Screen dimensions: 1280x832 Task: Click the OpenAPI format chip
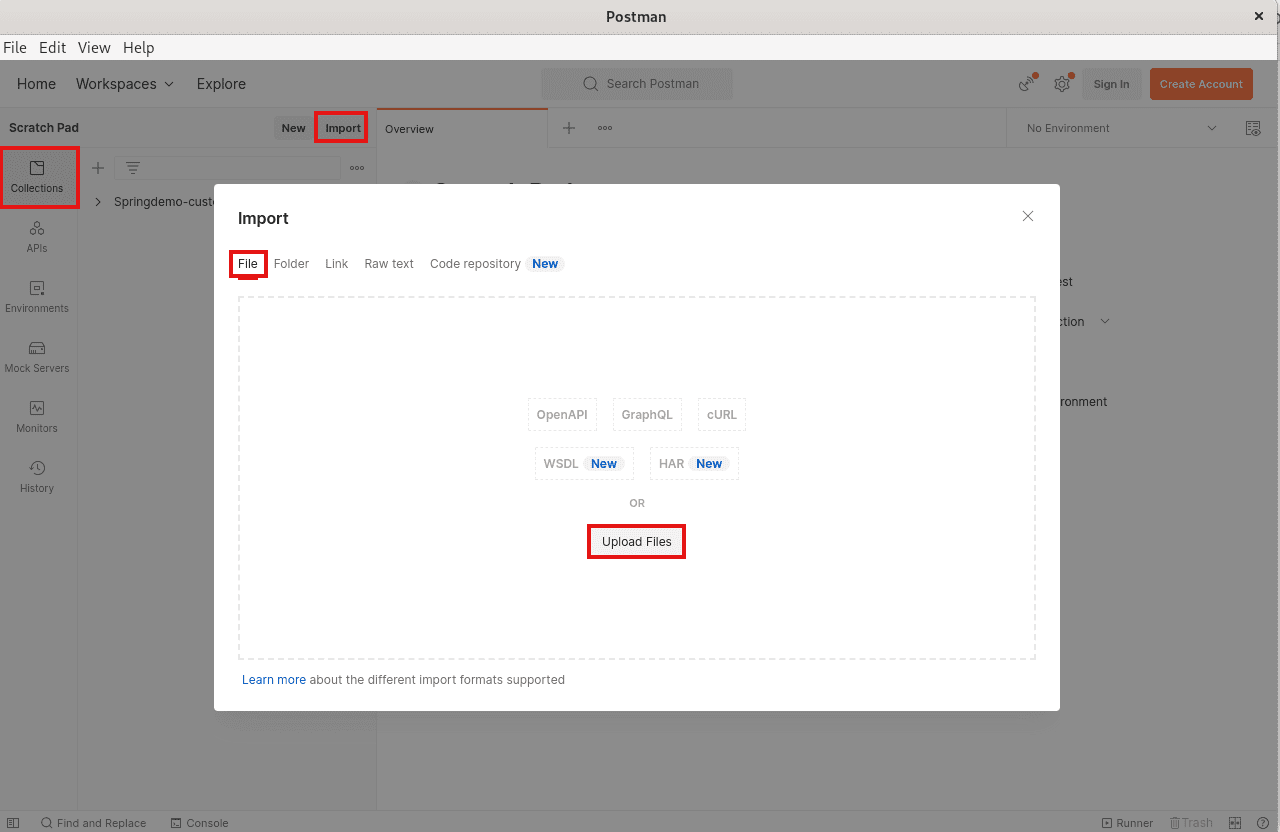pos(562,415)
